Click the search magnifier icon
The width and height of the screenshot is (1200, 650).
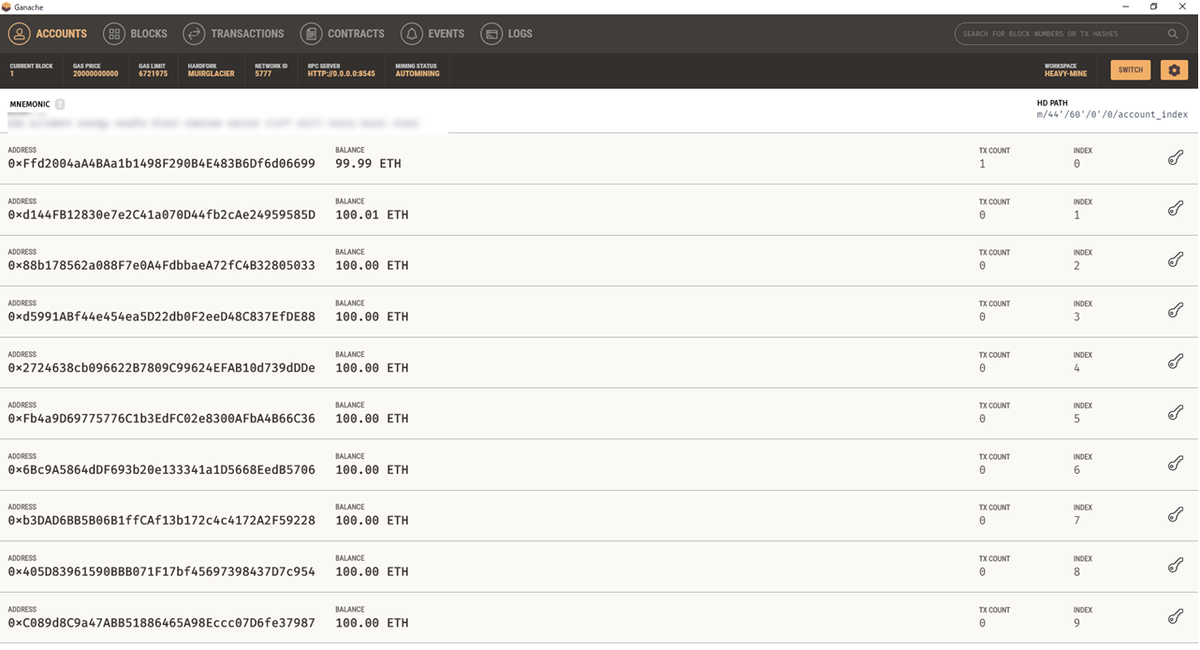coord(1173,34)
